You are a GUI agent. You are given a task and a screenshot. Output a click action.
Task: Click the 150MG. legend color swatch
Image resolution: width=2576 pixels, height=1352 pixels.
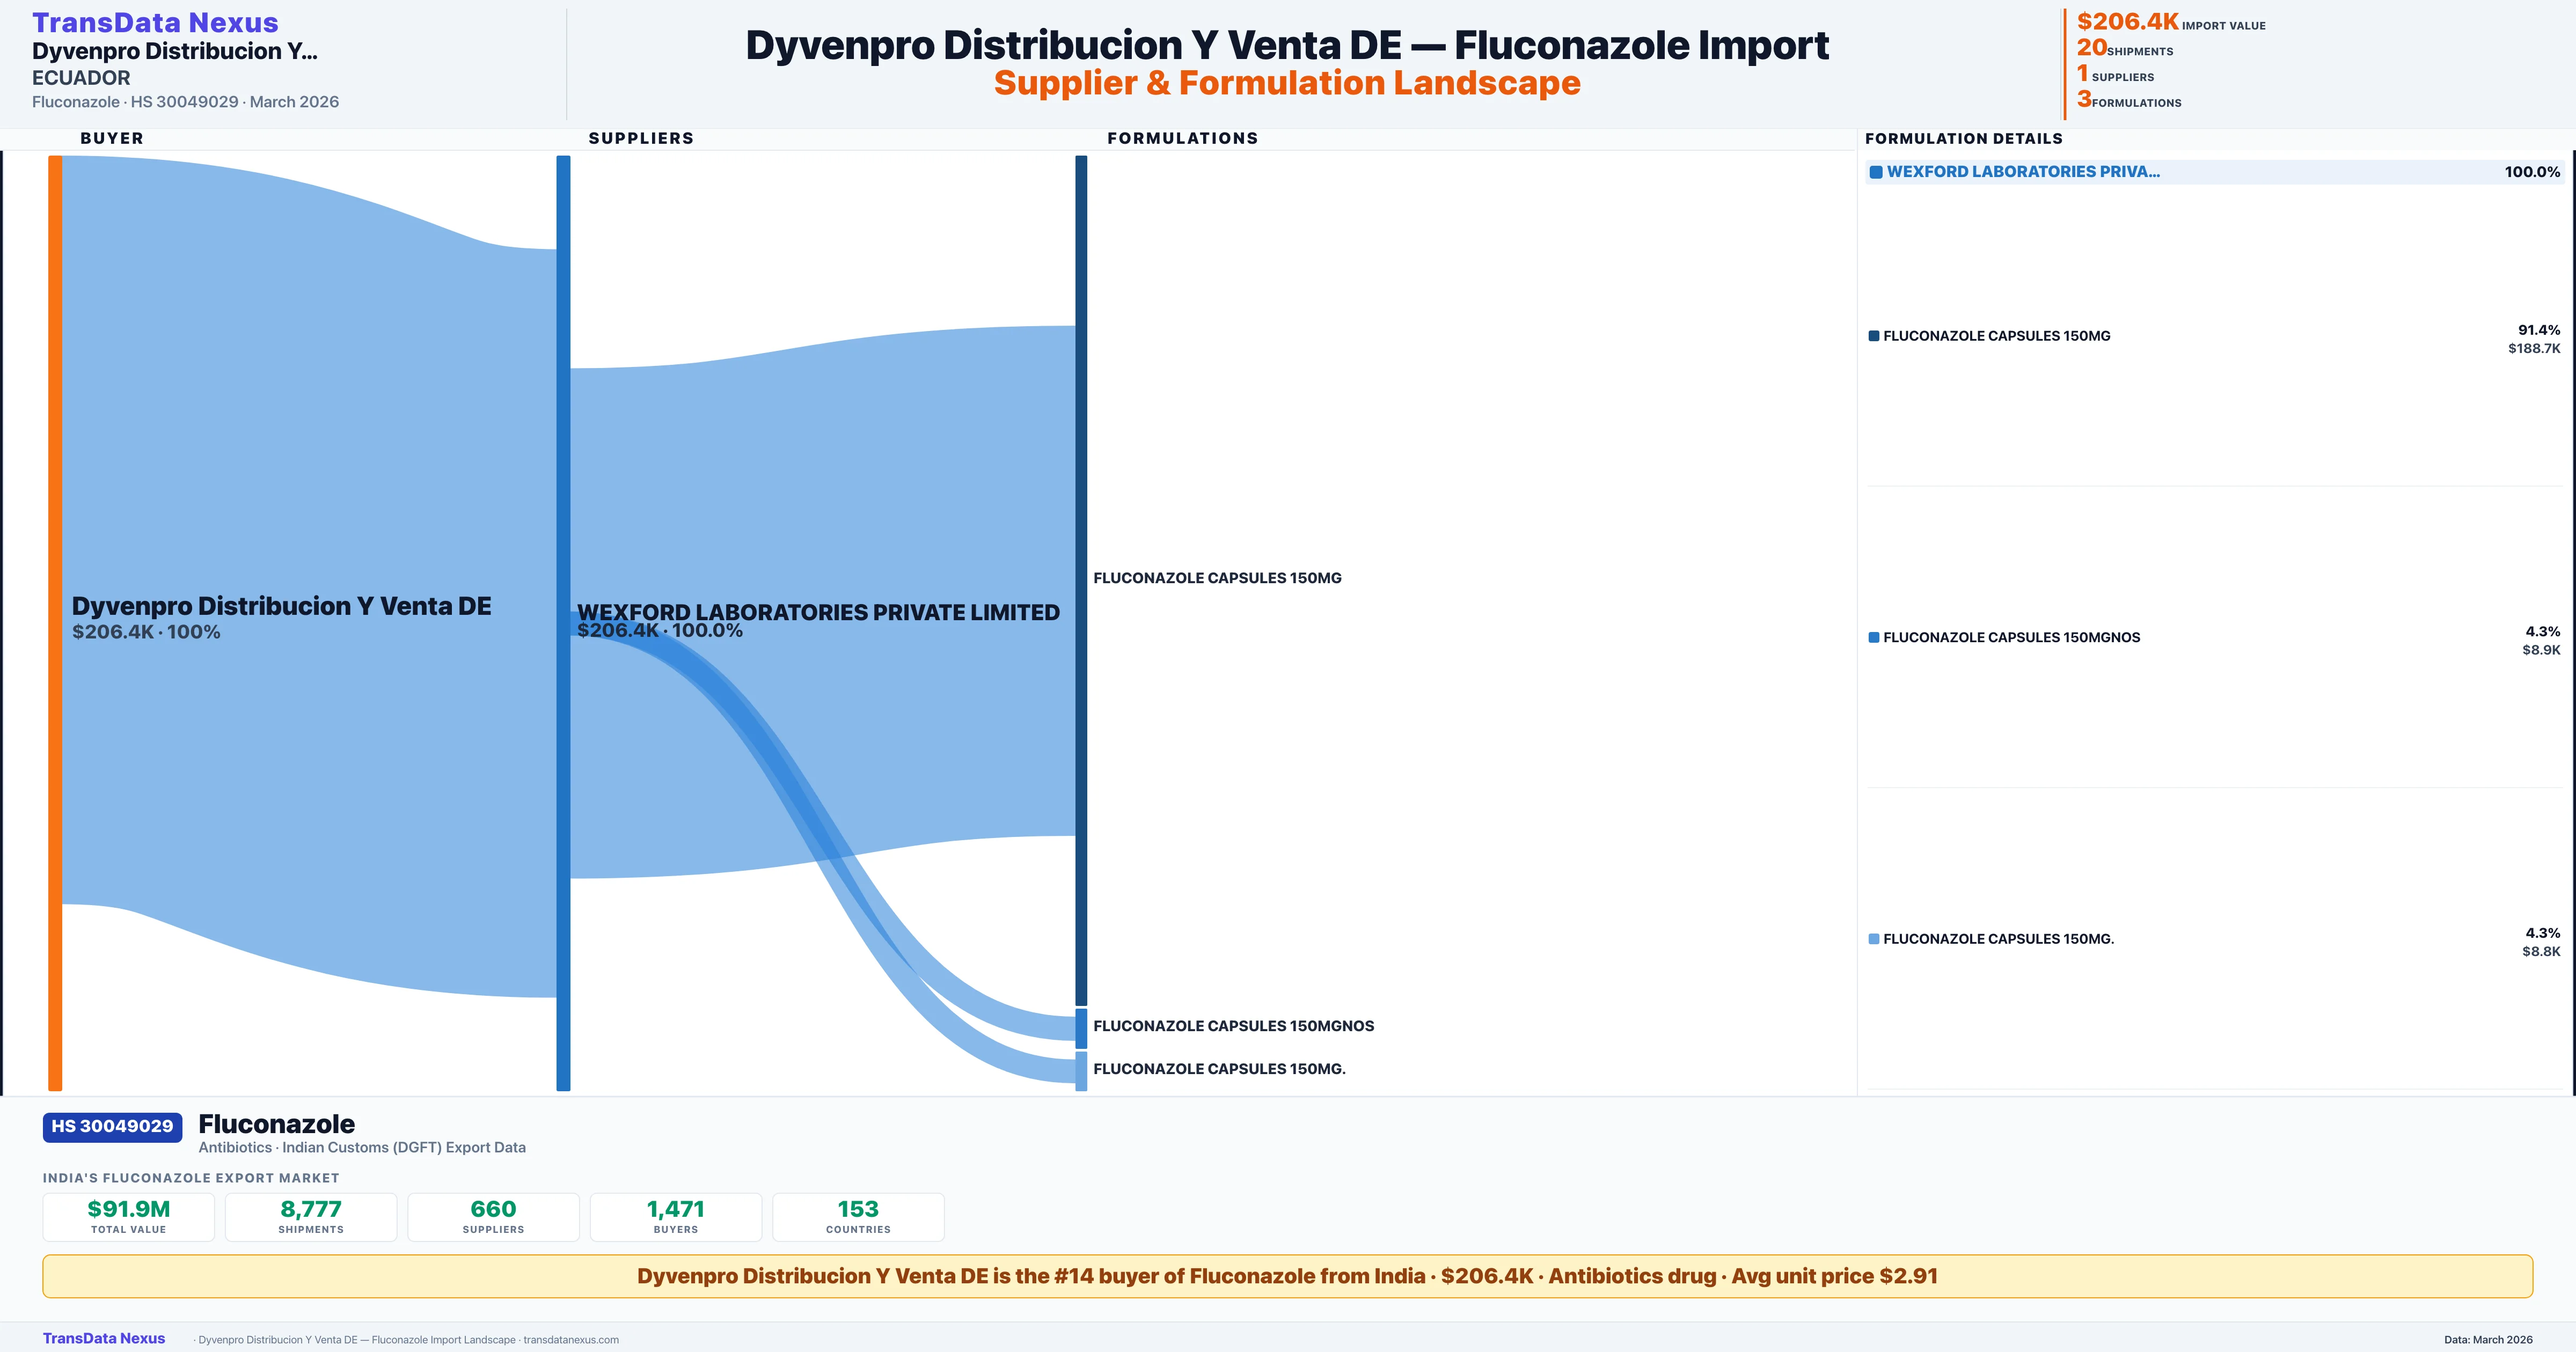pyautogui.click(x=1874, y=939)
